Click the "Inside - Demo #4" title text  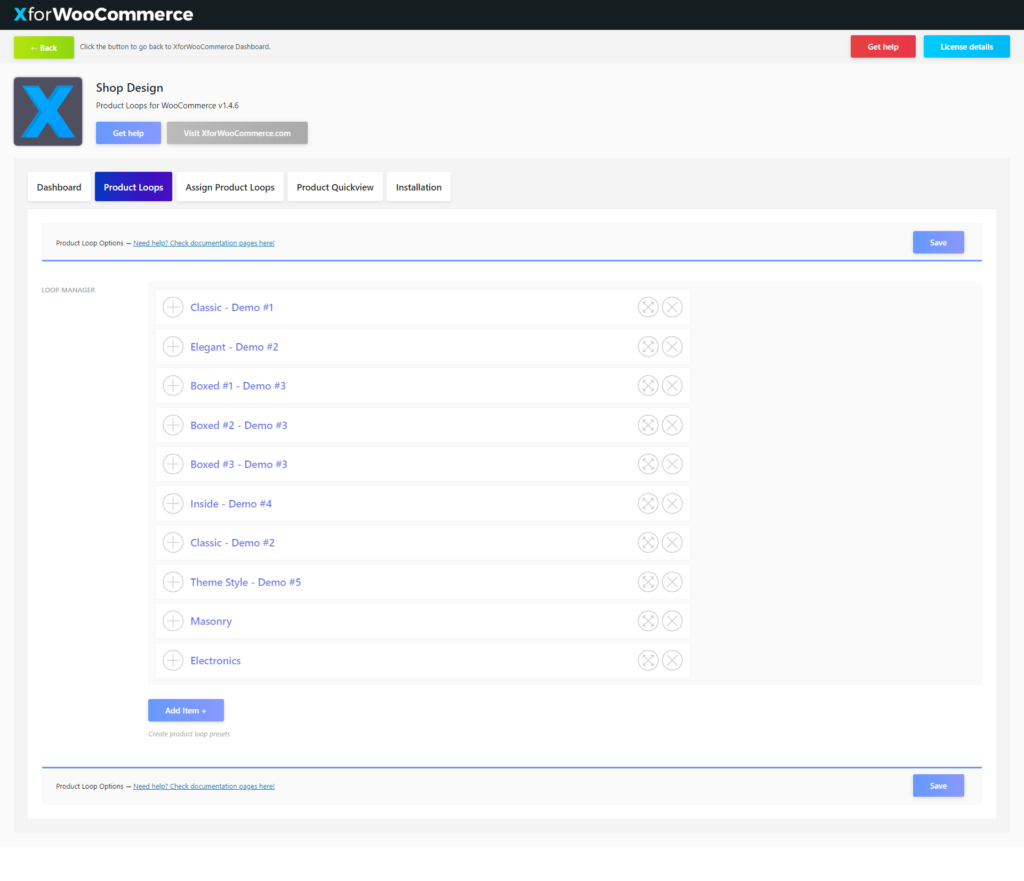click(231, 504)
